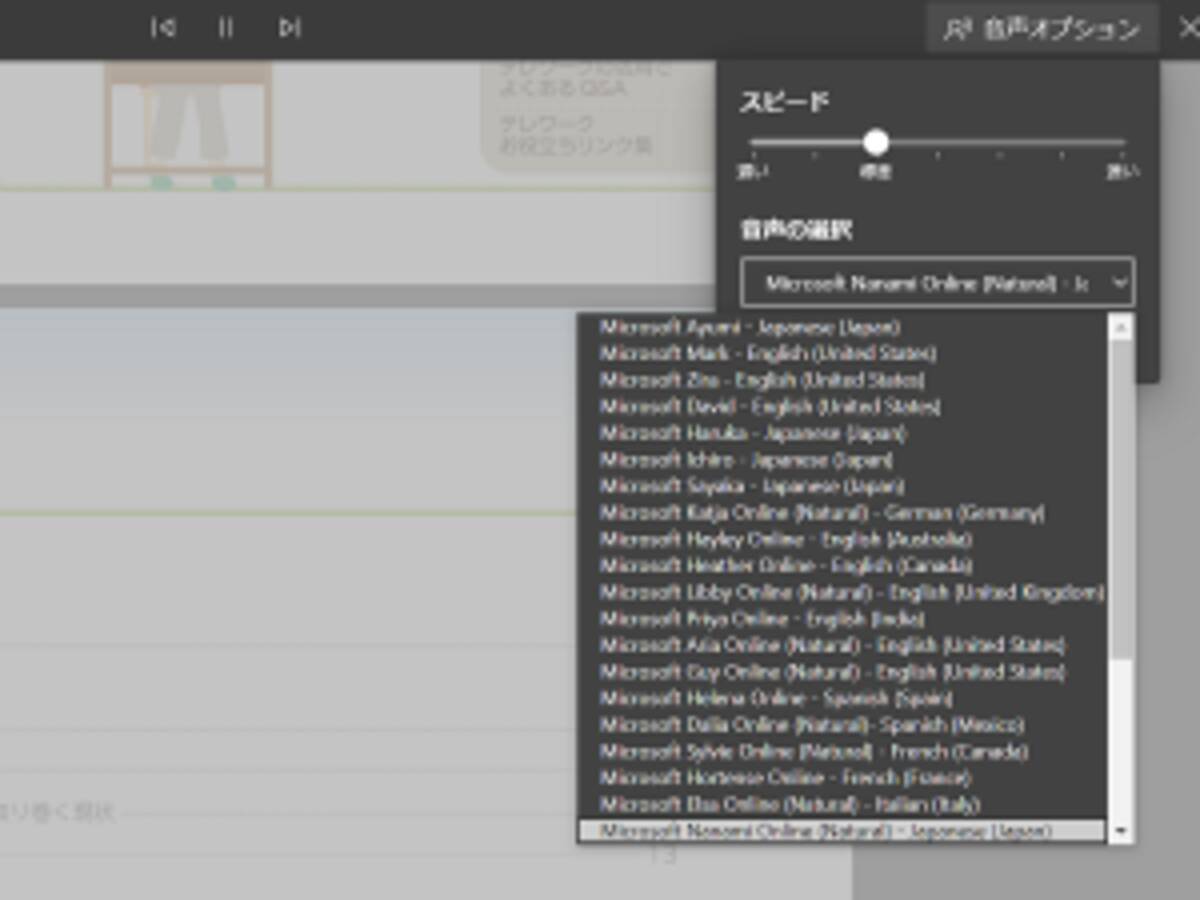
Task: Skip to the next paragraph
Action: 289,28
